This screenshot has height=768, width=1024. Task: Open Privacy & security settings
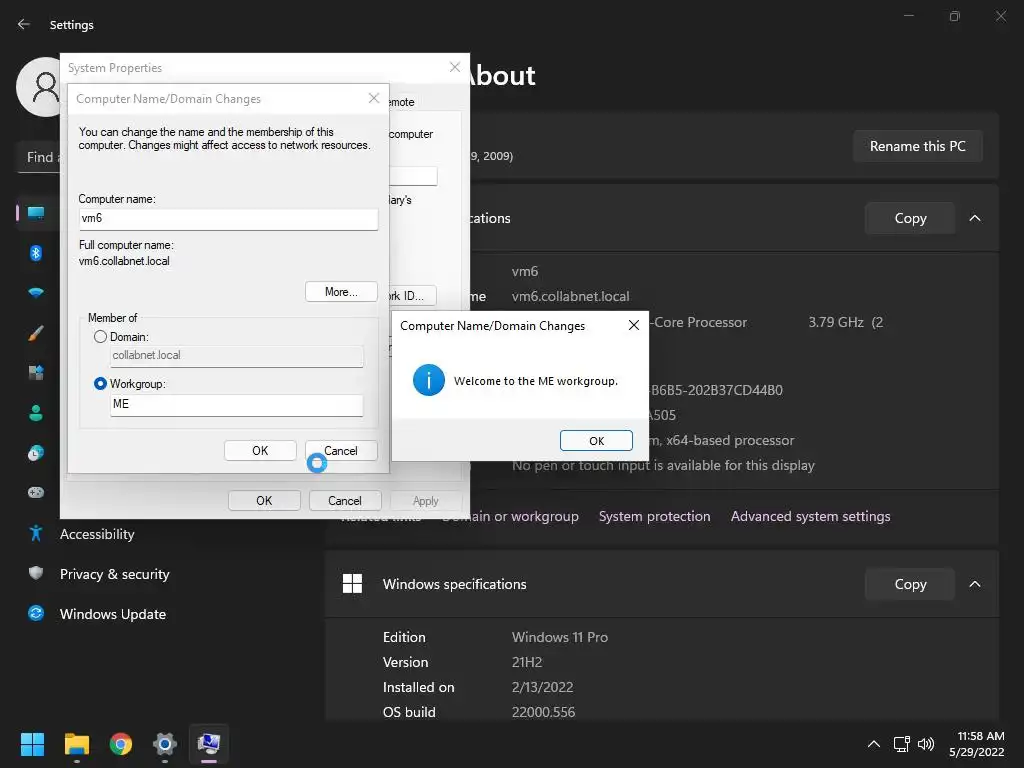[x=114, y=574]
